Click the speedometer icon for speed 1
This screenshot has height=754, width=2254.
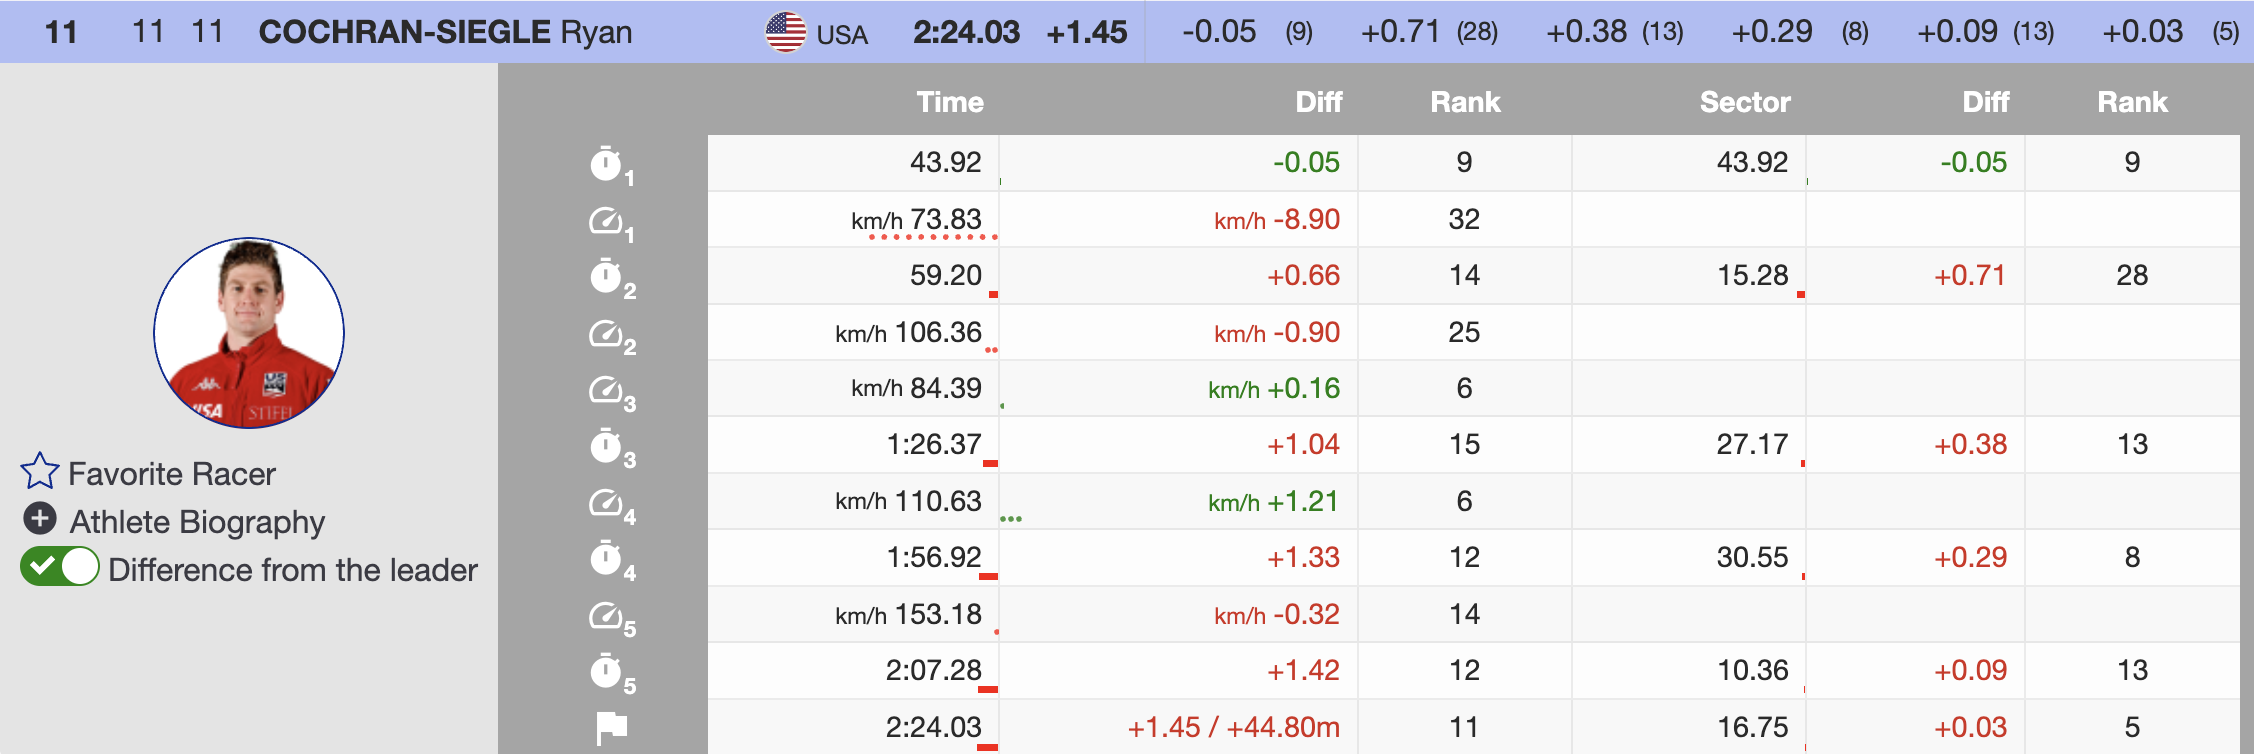[x=606, y=220]
